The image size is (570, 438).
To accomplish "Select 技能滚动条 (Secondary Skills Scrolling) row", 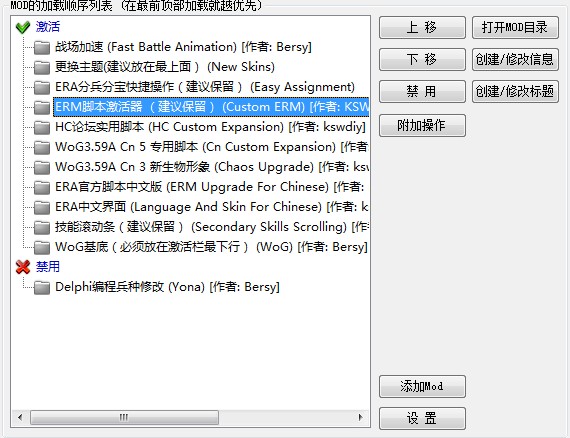I will click(212, 227).
